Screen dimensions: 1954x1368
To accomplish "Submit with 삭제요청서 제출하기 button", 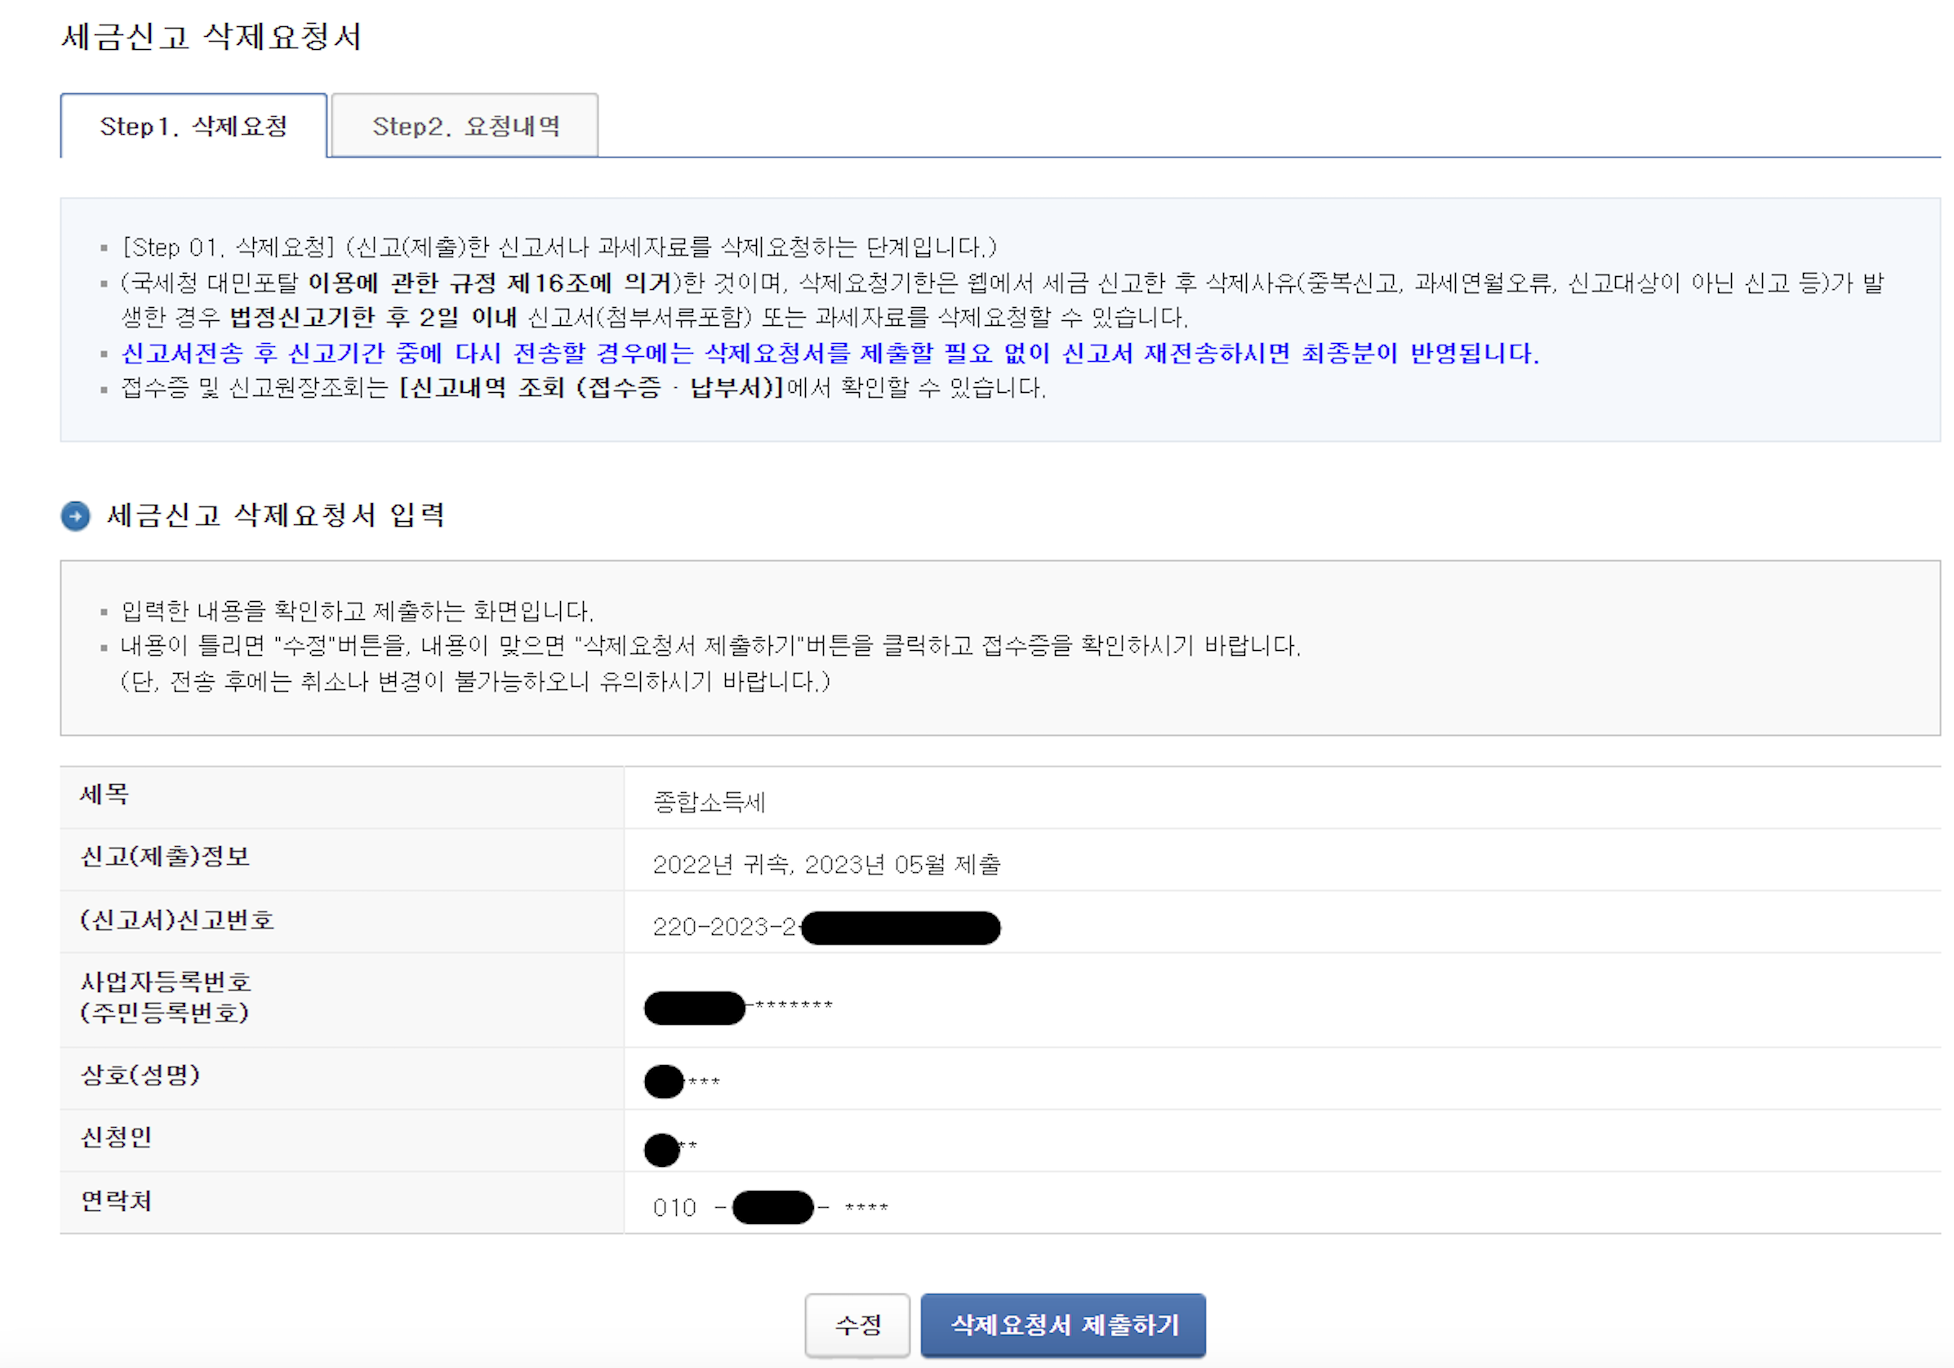I will (1064, 1325).
